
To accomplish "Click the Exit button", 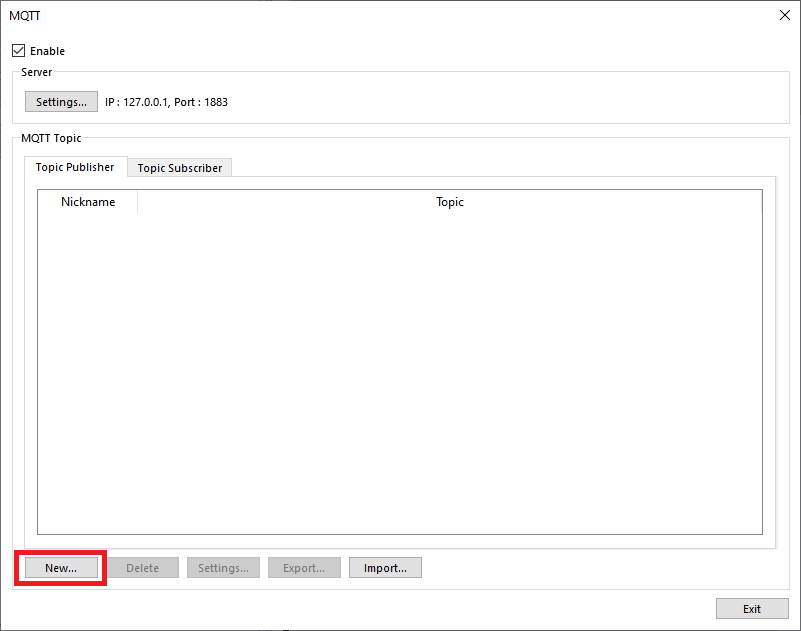I will (x=752, y=609).
